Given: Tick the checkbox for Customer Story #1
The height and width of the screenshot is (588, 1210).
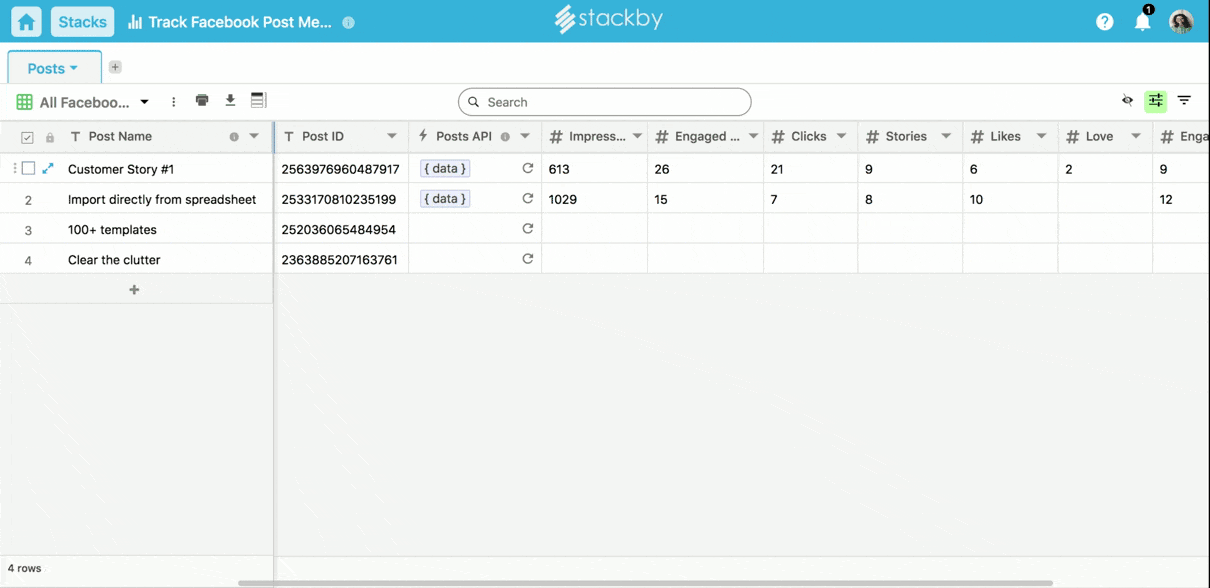Looking at the screenshot, I should click(29, 169).
